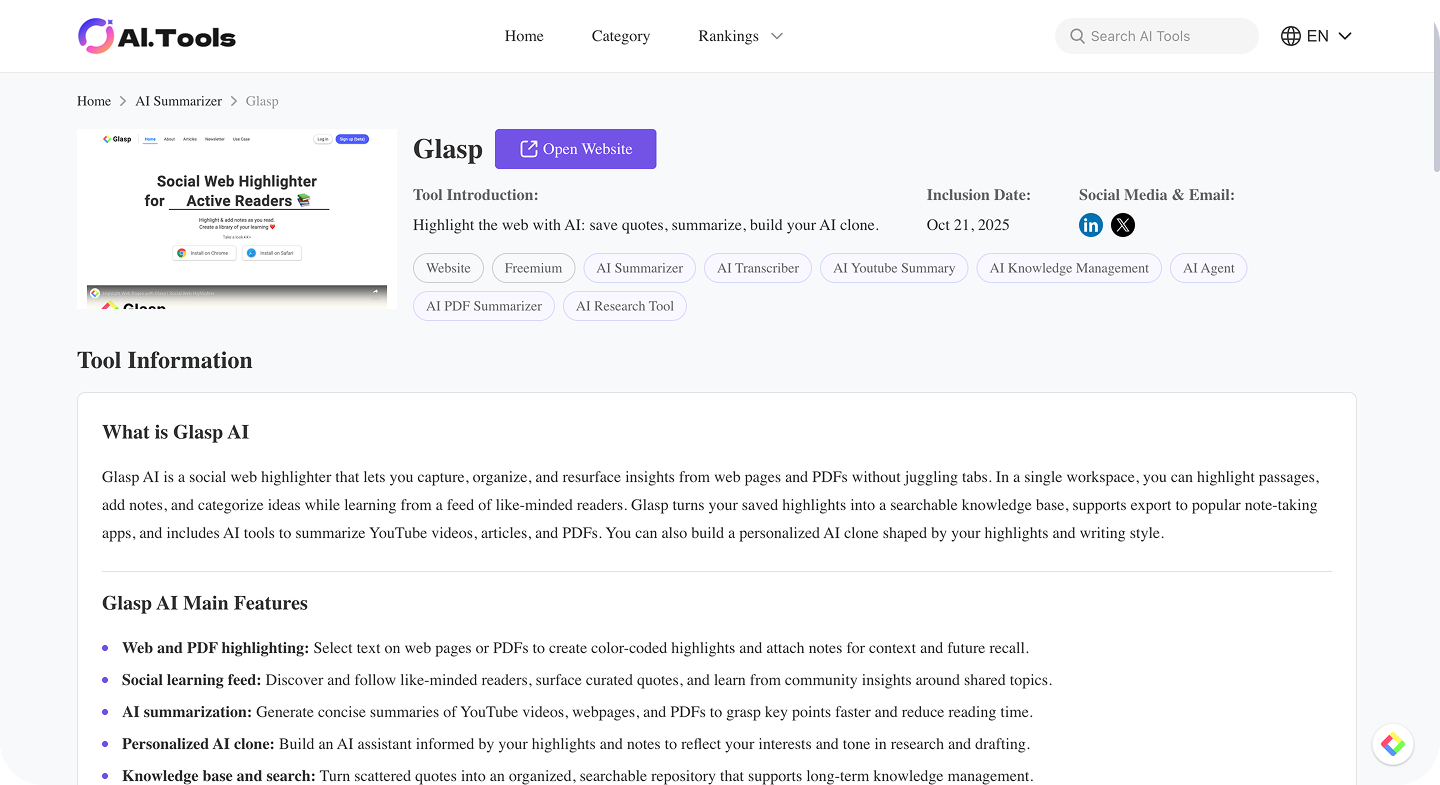Click the Tool Introduction label
Viewport: 1440px width, 785px height.
pyautogui.click(x=476, y=195)
